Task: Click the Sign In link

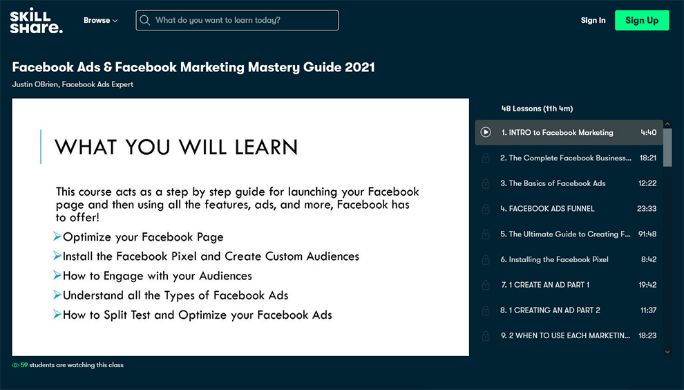Action: click(593, 21)
